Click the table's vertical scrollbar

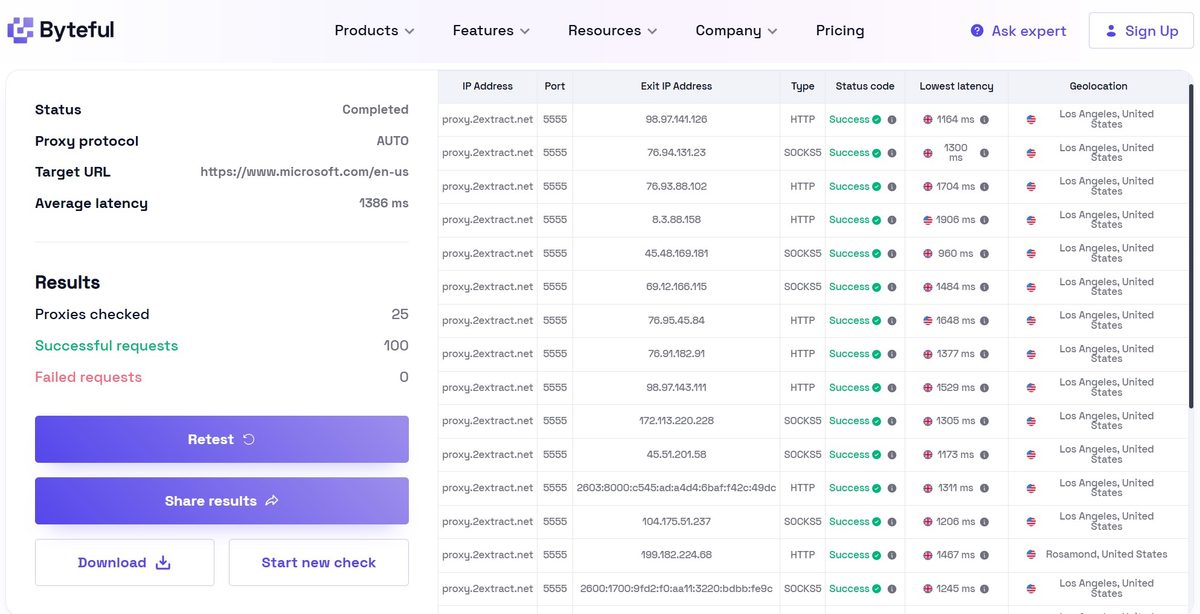(1190, 245)
